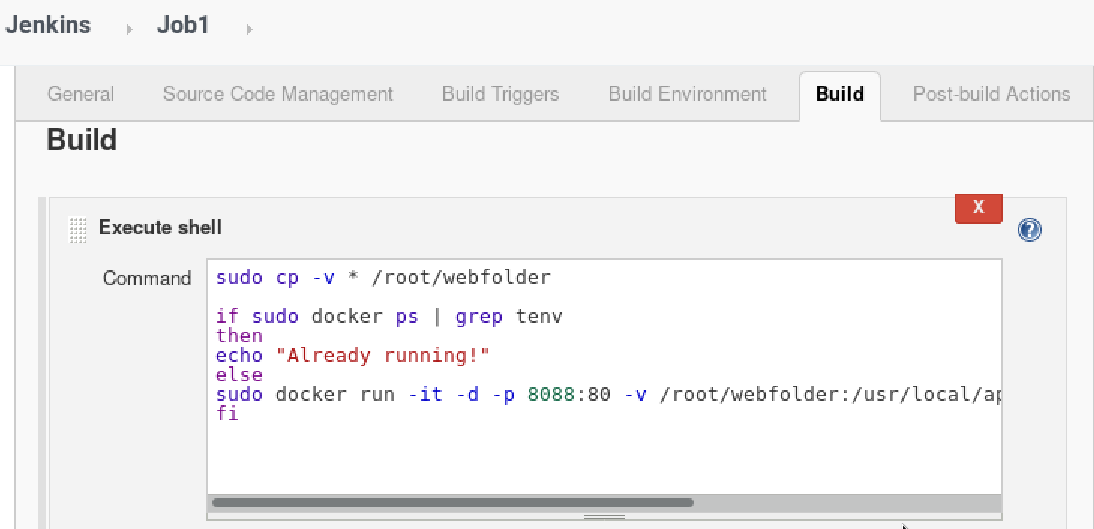Click the help question mark icon
This screenshot has height=529, width=1094.
pyautogui.click(x=1030, y=230)
